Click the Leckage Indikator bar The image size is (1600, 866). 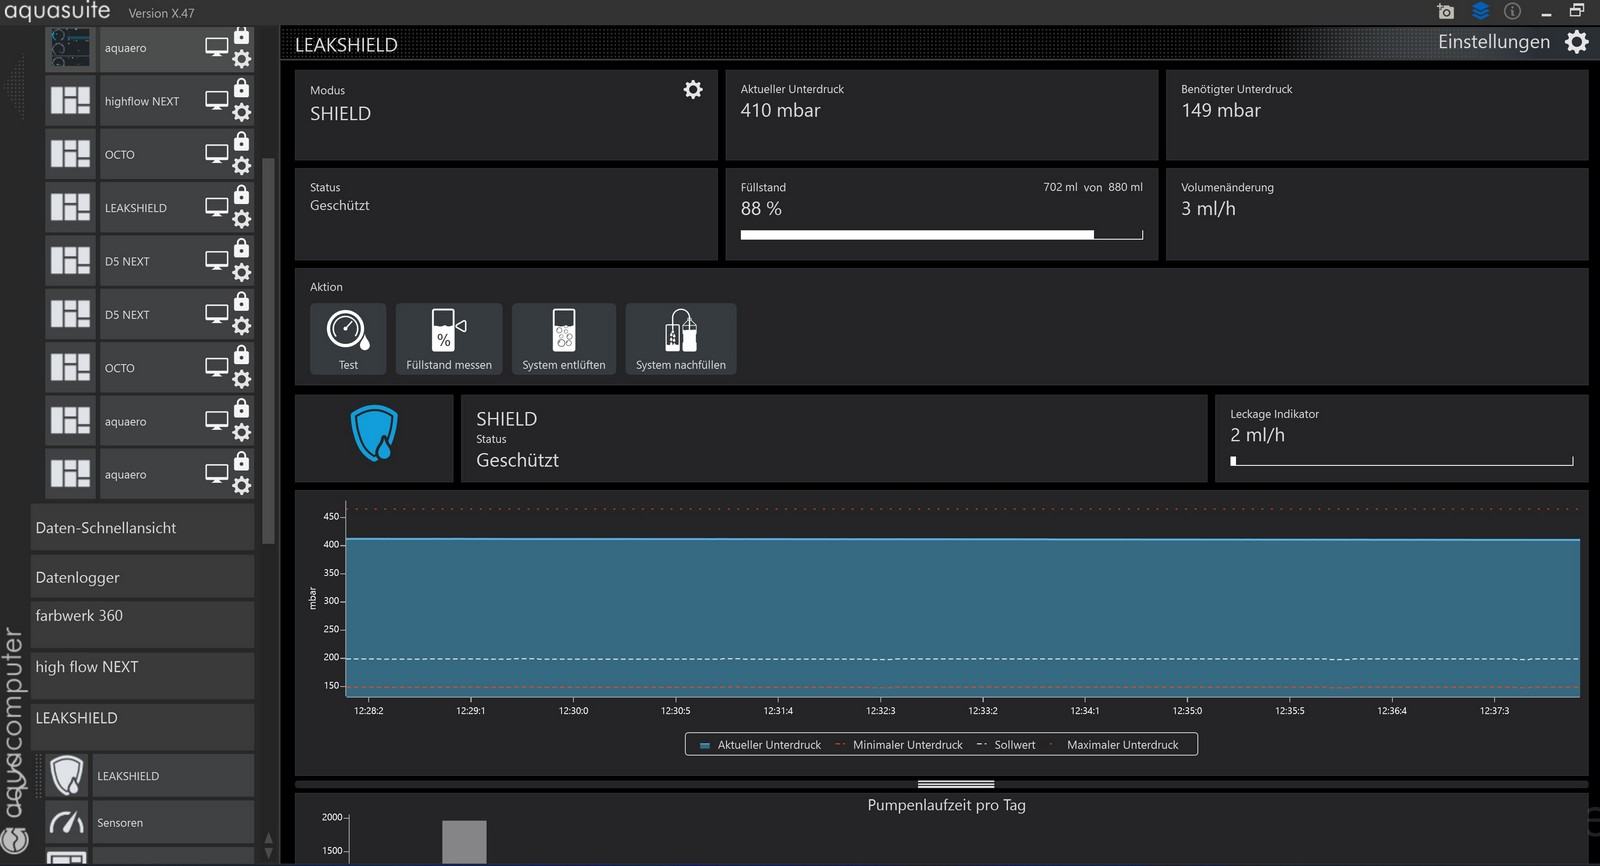tap(1401, 461)
